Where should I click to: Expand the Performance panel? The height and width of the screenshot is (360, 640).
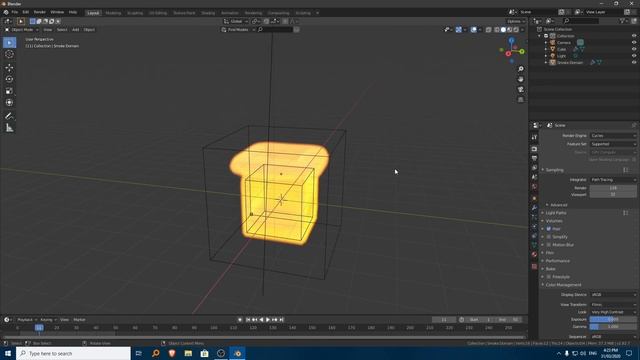click(558, 261)
